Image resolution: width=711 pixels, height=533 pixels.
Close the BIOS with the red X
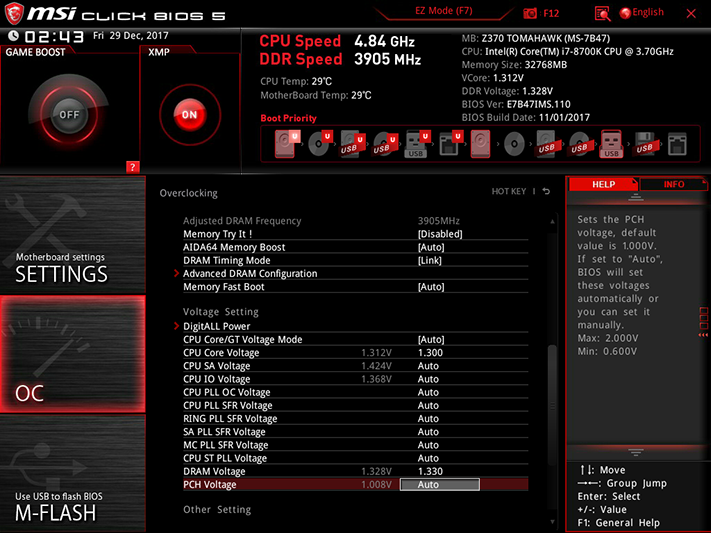click(x=691, y=14)
